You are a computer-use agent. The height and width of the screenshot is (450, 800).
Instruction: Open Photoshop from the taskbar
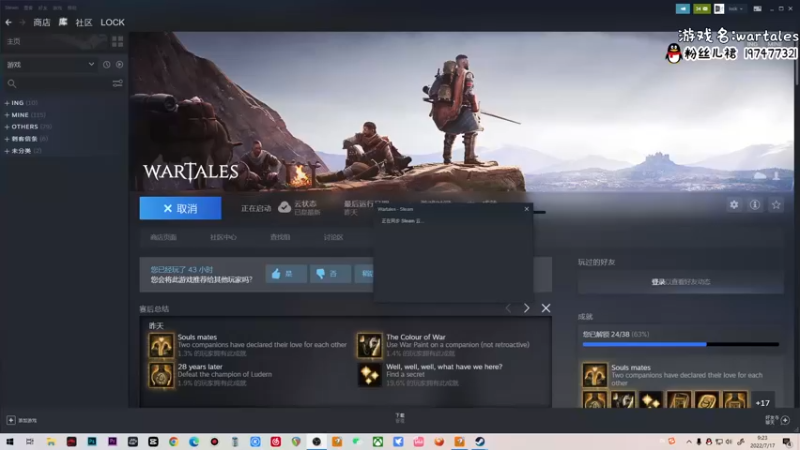point(92,441)
